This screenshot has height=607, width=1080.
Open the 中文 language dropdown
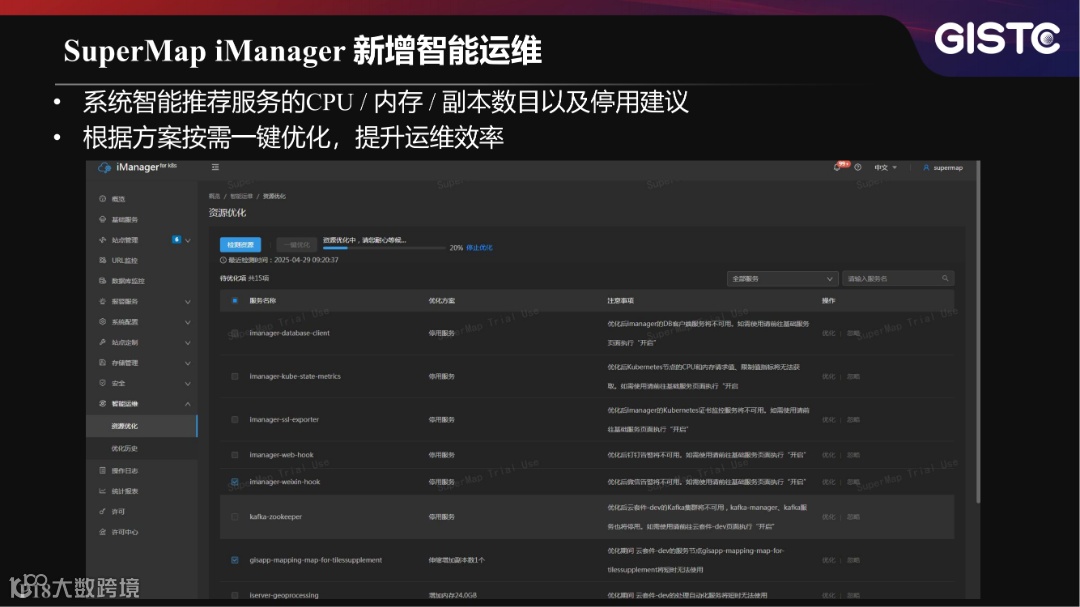[x=886, y=167]
